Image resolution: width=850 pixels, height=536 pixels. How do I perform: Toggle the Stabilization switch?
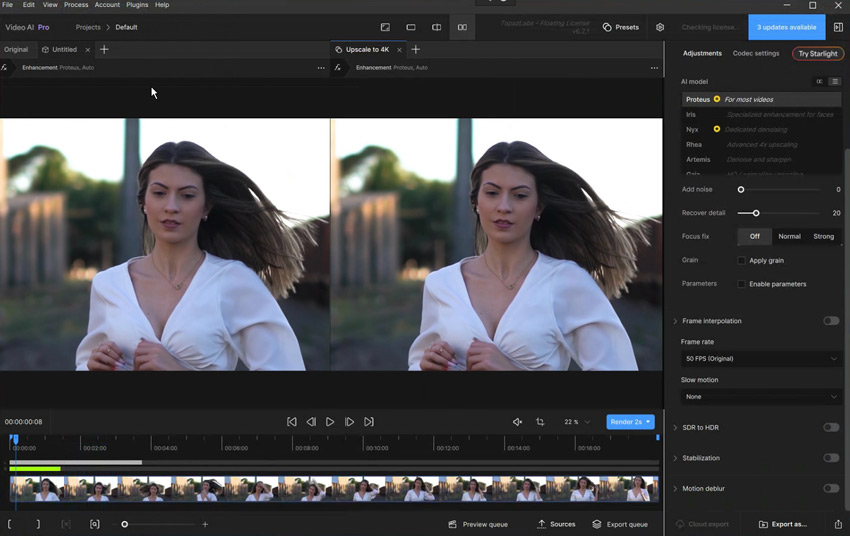pyautogui.click(x=831, y=458)
